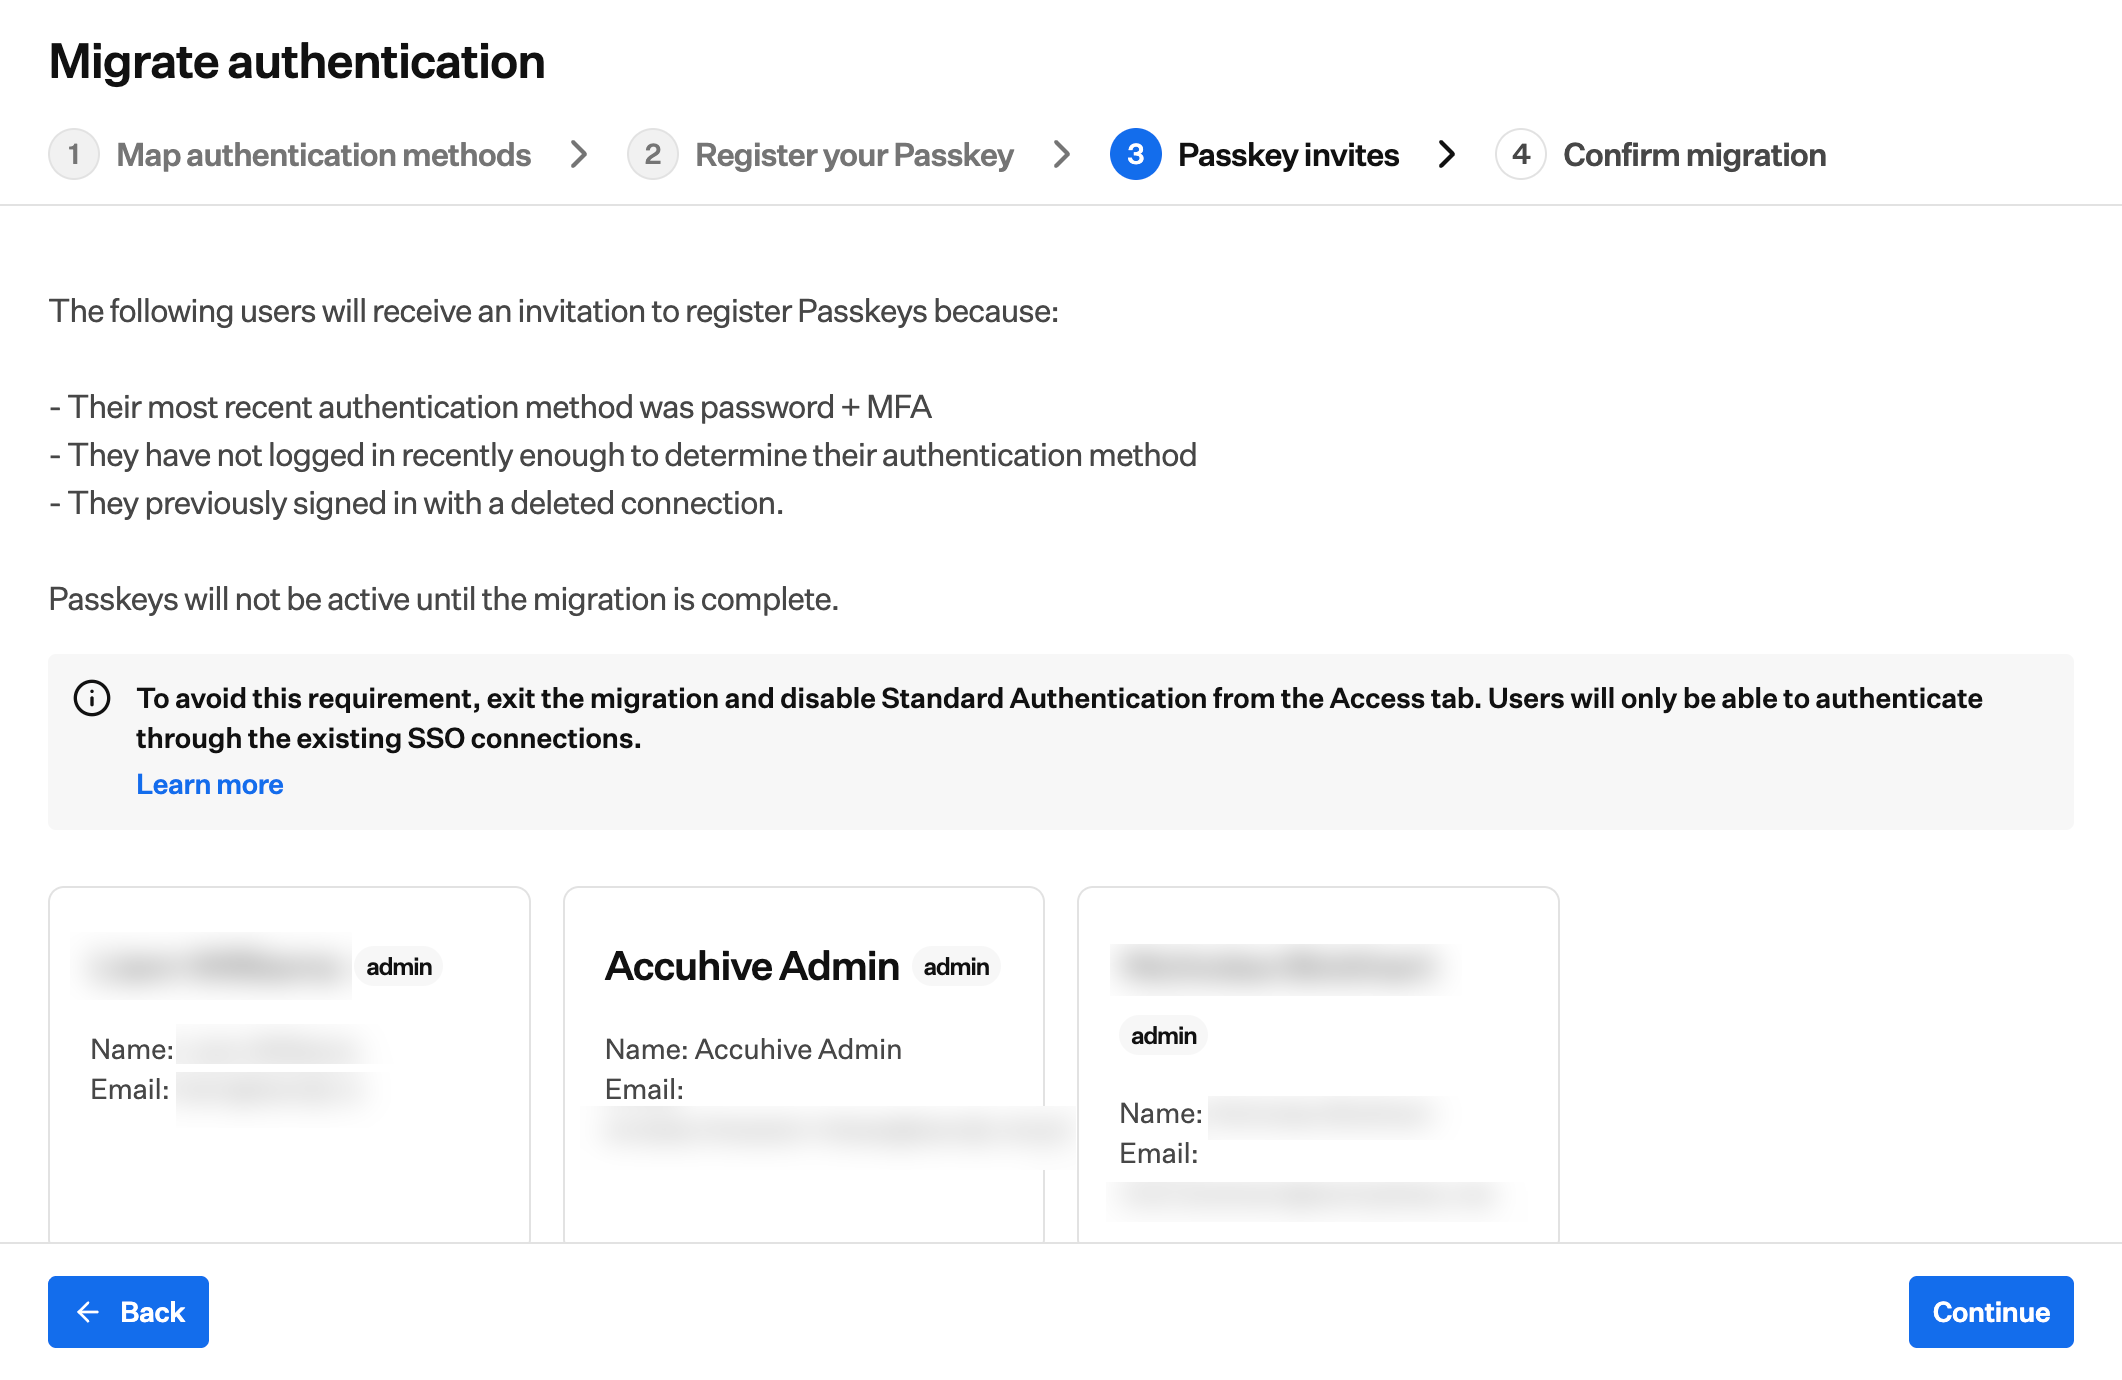The image size is (2122, 1380).
Task: Click the back arrow inside the Back button
Action: tap(90, 1312)
